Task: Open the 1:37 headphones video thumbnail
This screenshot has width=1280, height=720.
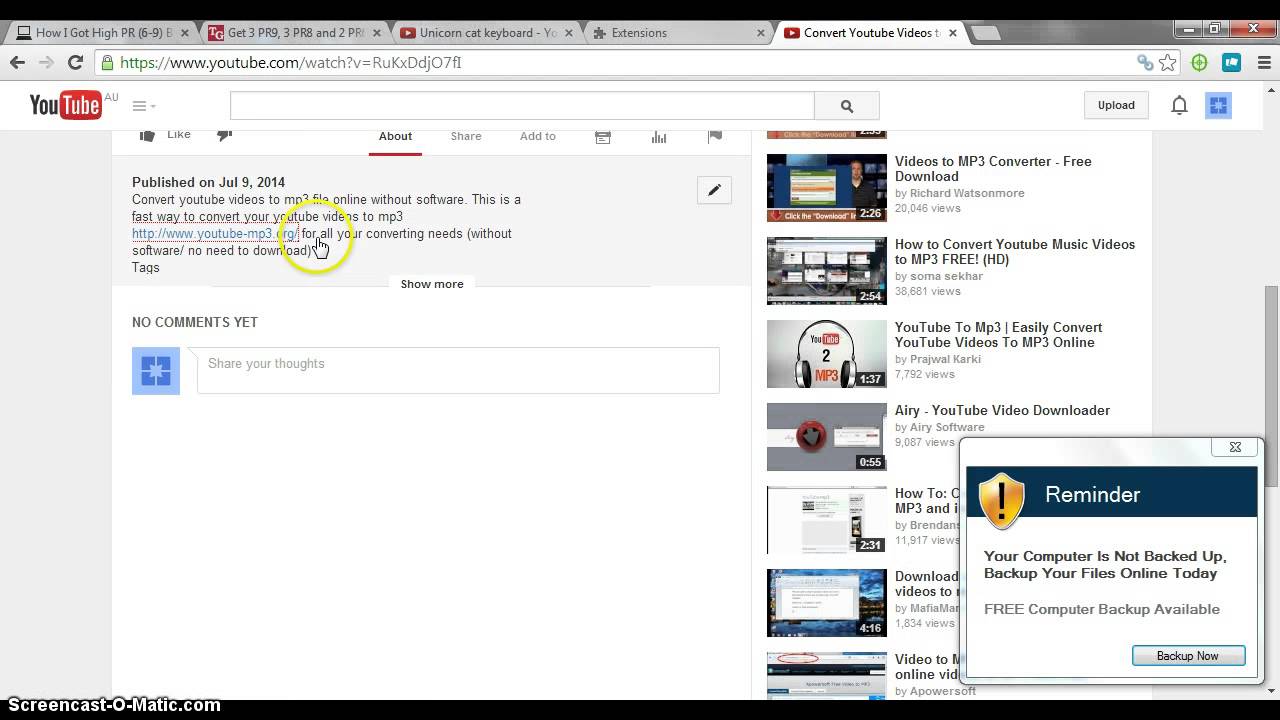Action: point(826,354)
